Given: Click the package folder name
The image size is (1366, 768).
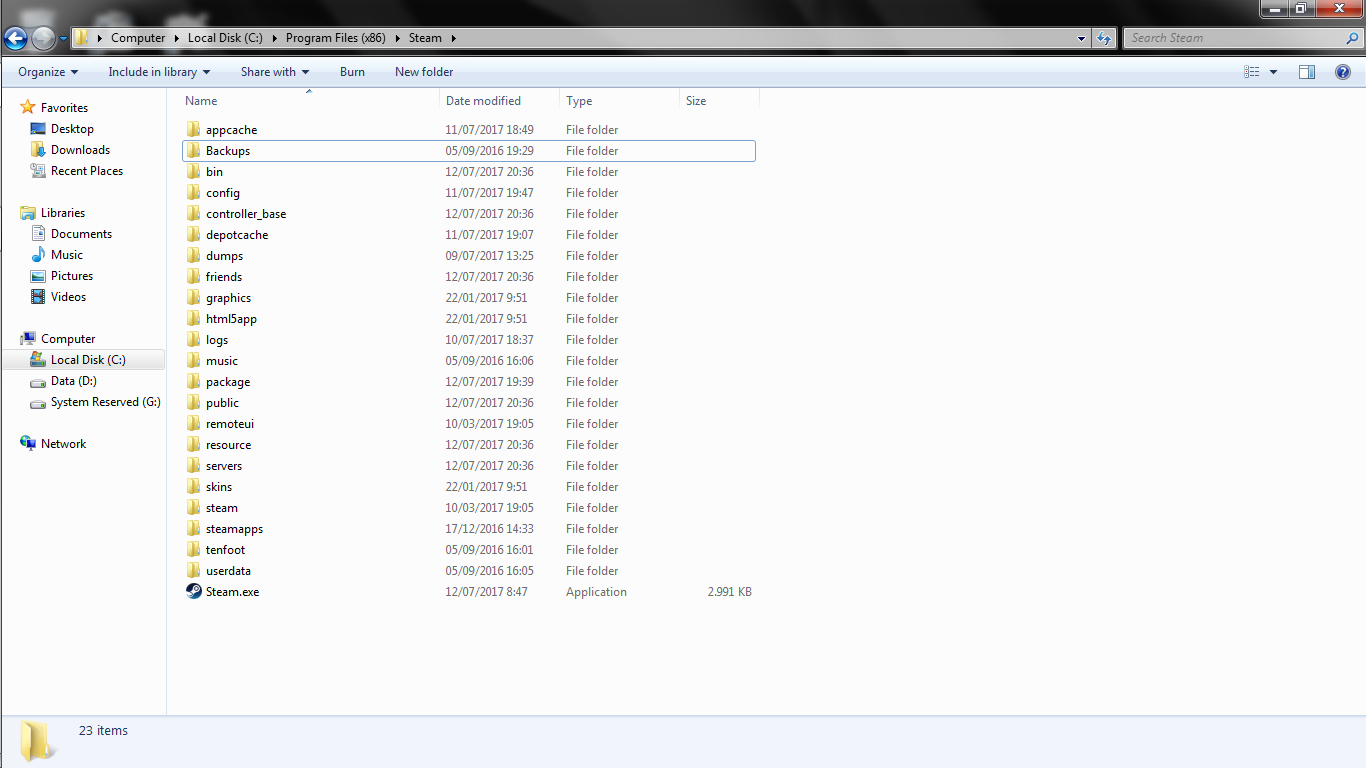Looking at the screenshot, I should coord(228,382).
